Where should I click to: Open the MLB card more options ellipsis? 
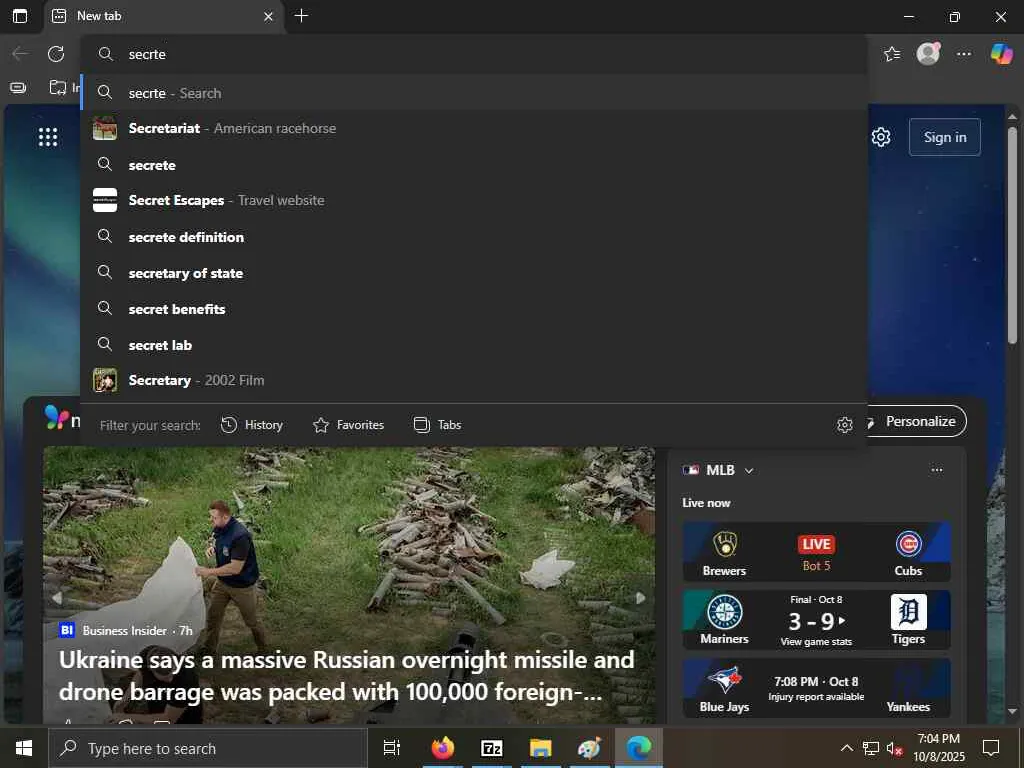pyautogui.click(x=936, y=470)
